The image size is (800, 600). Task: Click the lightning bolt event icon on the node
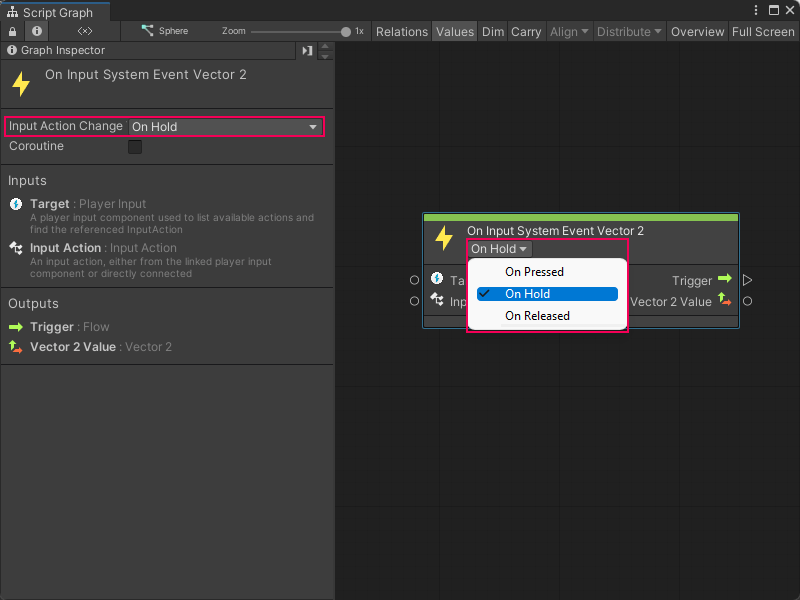pos(444,238)
